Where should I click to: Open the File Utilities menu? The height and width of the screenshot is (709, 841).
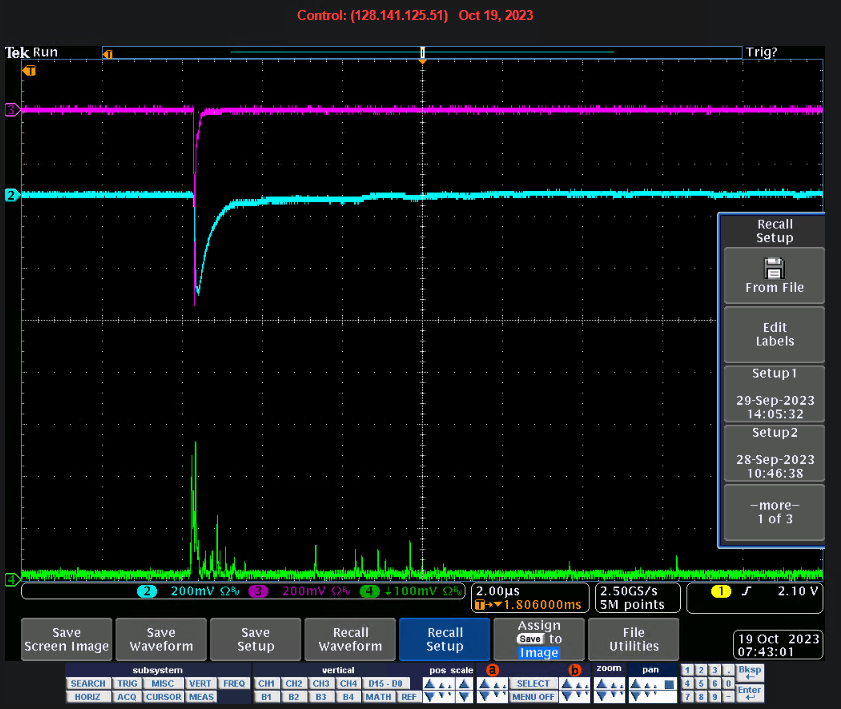pos(633,639)
